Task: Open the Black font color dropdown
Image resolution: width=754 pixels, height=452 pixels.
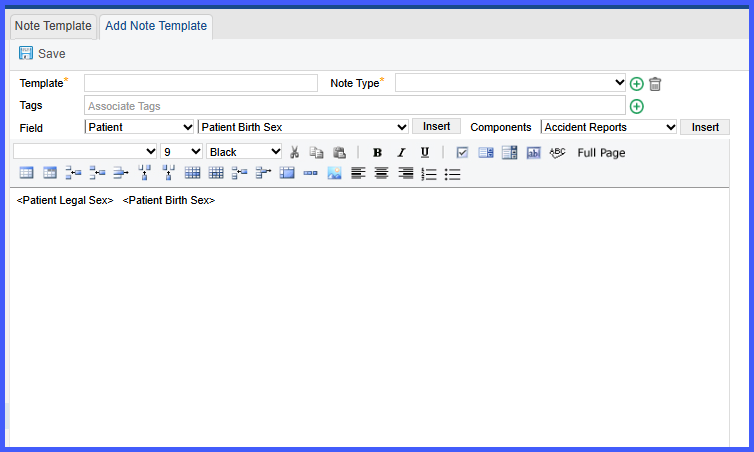Action: click(244, 152)
